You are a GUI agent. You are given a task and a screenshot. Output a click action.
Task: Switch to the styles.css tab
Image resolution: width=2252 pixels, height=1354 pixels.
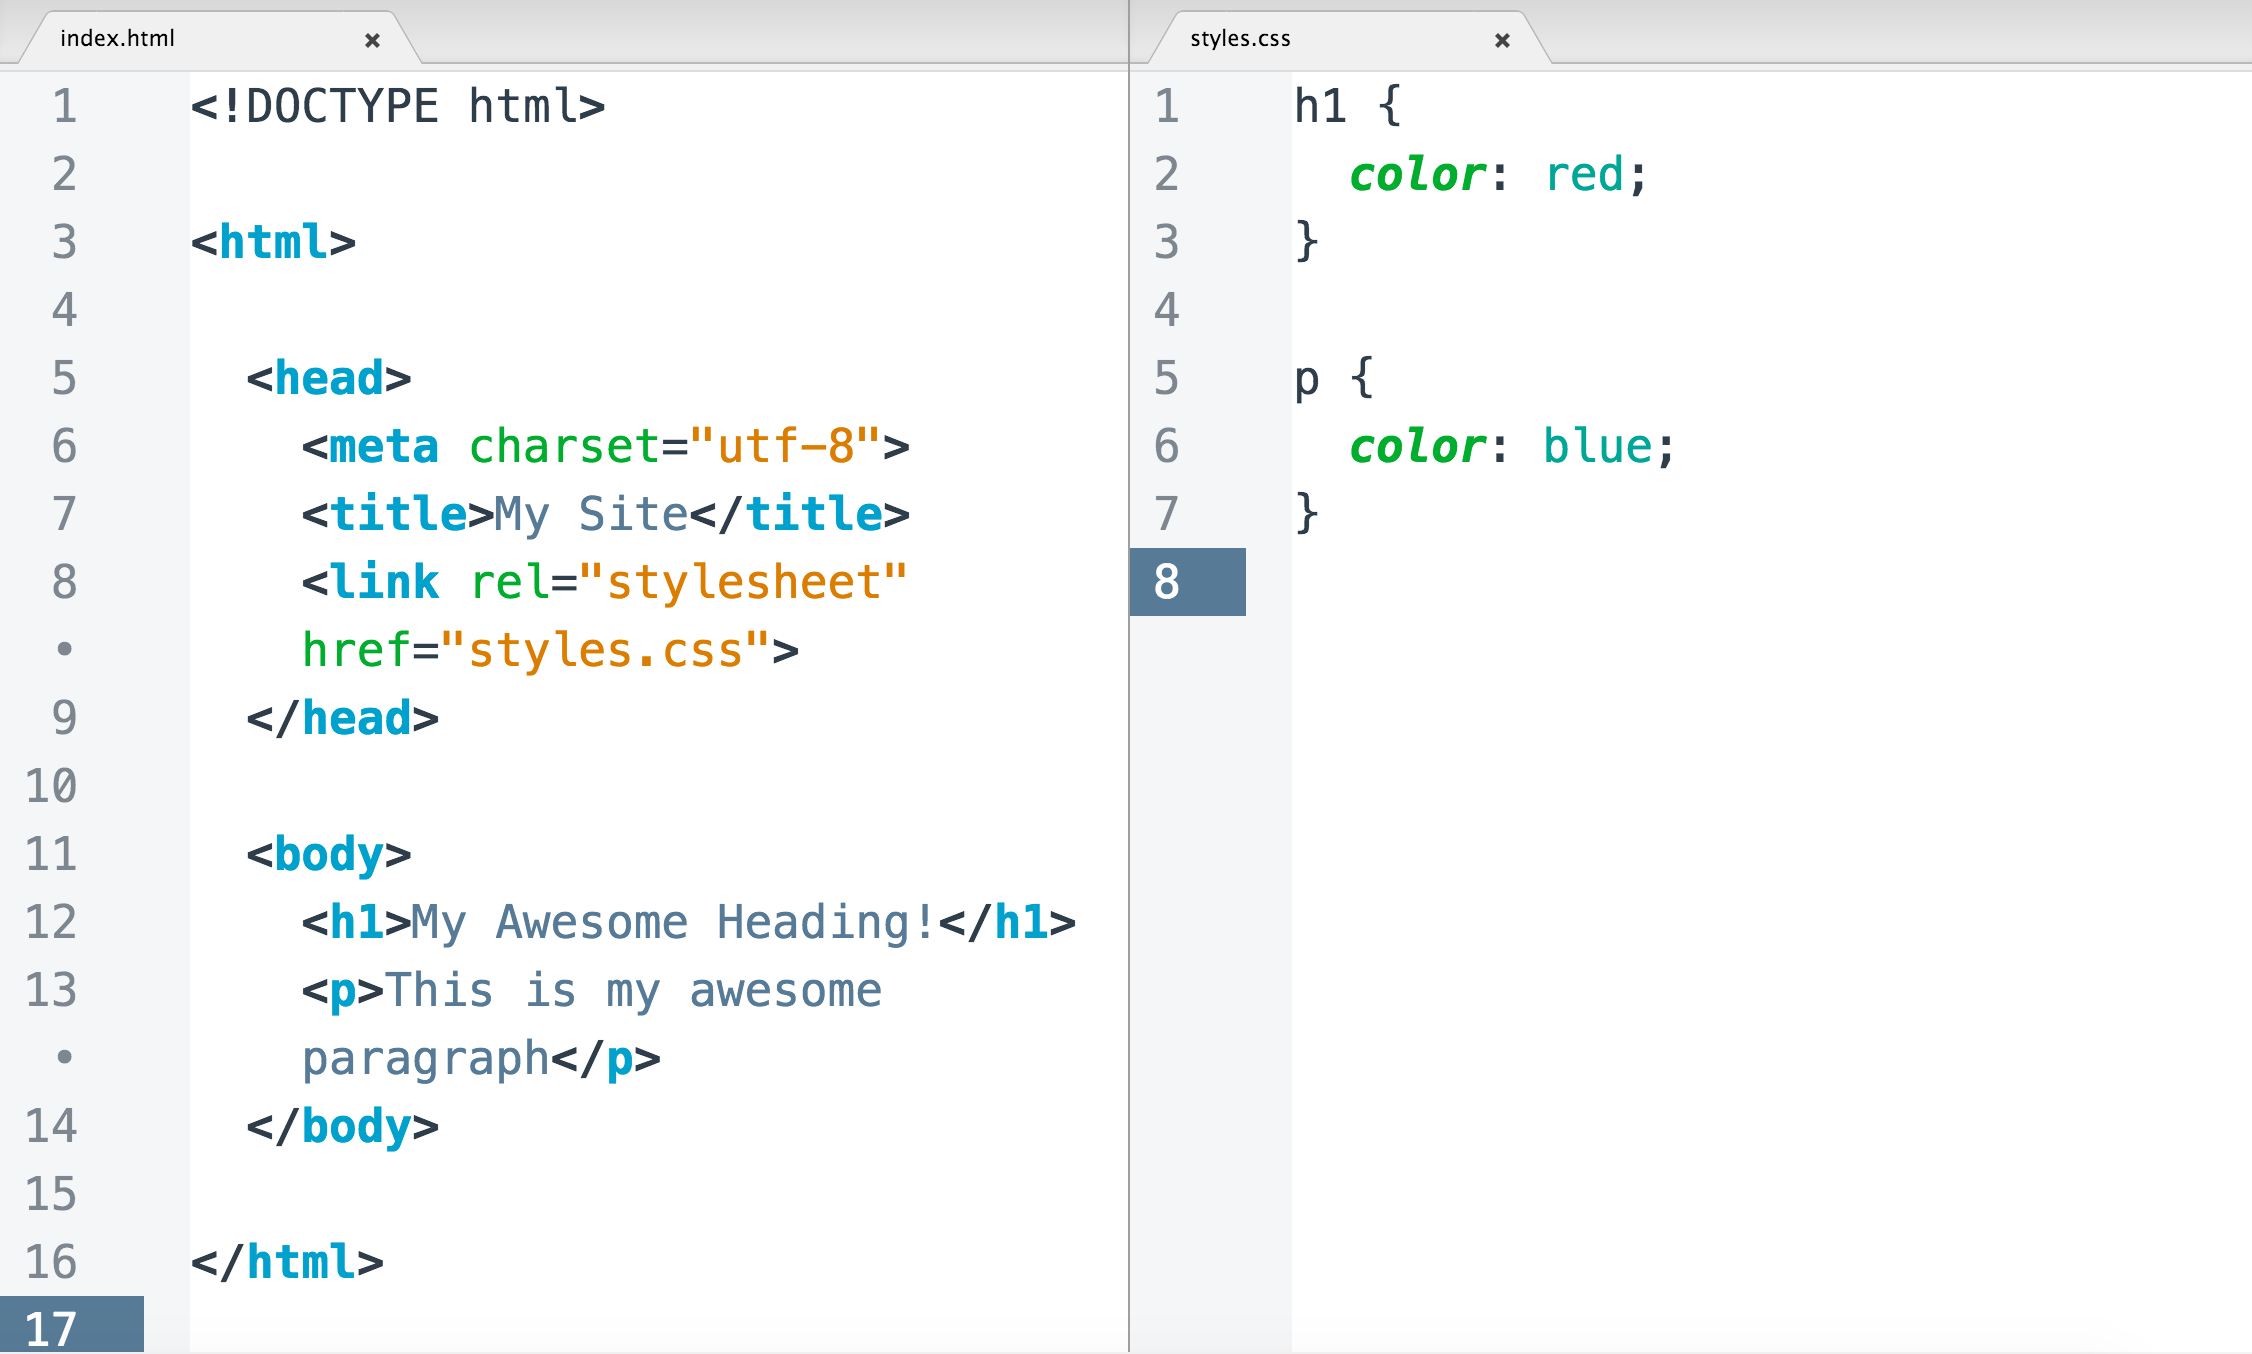click(1240, 38)
